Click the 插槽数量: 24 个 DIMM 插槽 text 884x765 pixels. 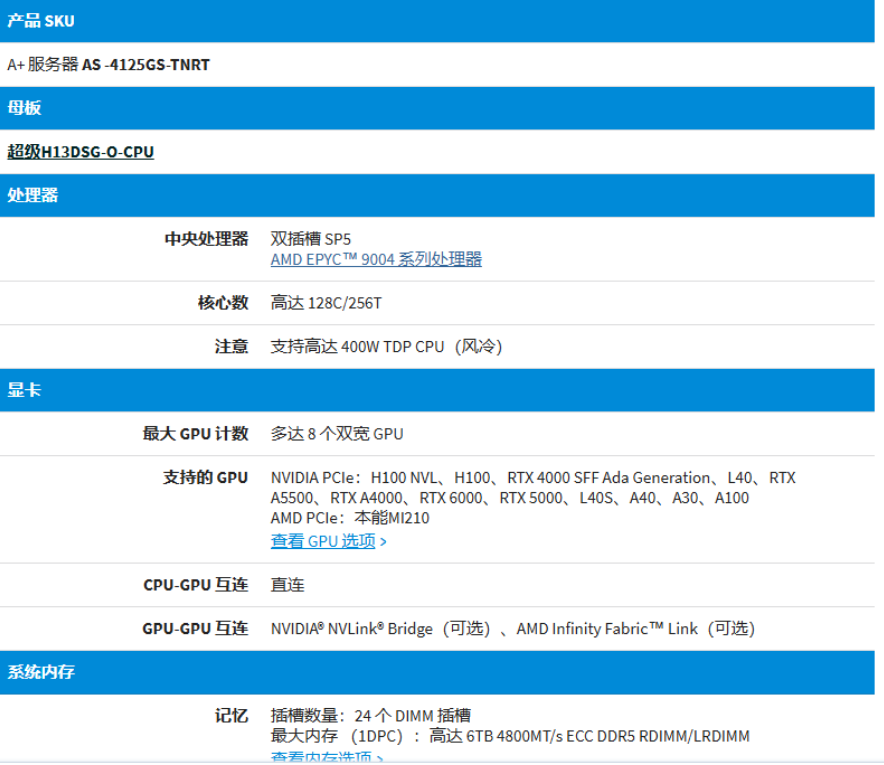tap(370, 715)
